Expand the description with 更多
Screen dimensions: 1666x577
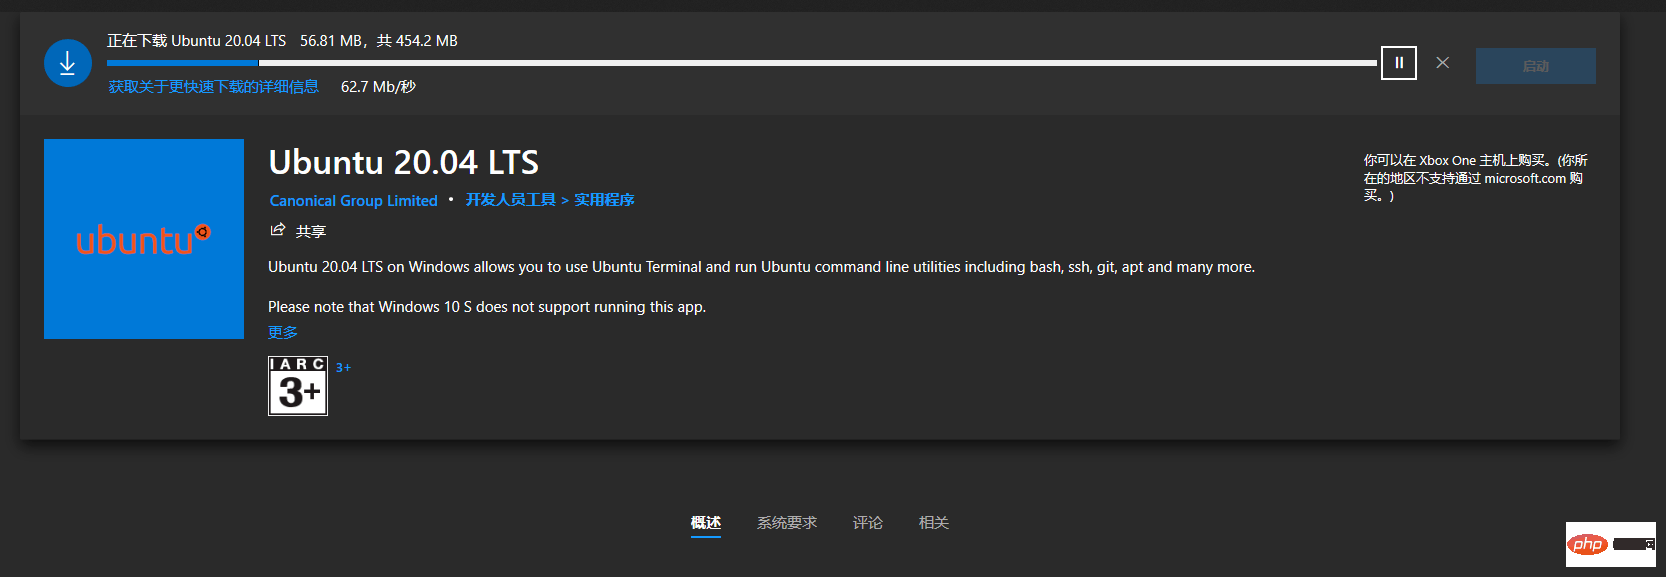[283, 332]
